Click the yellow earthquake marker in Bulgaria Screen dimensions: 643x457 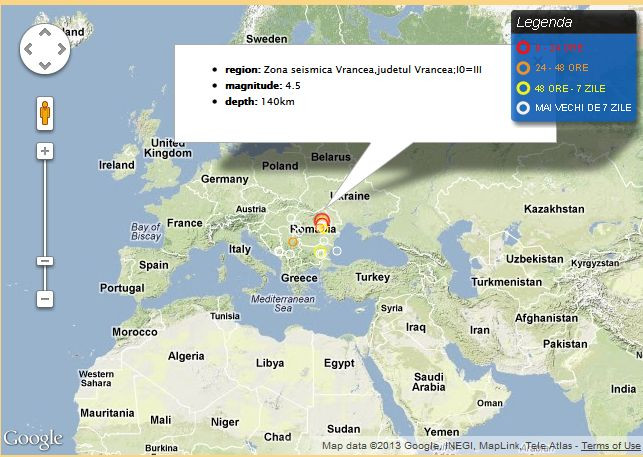tap(320, 254)
